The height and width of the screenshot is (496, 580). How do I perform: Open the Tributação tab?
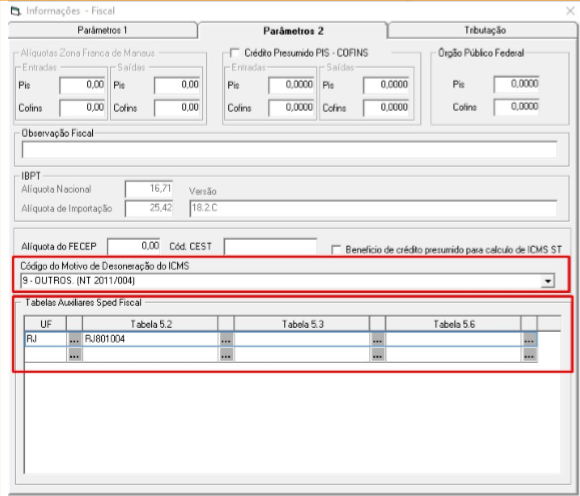pyautogui.click(x=484, y=30)
